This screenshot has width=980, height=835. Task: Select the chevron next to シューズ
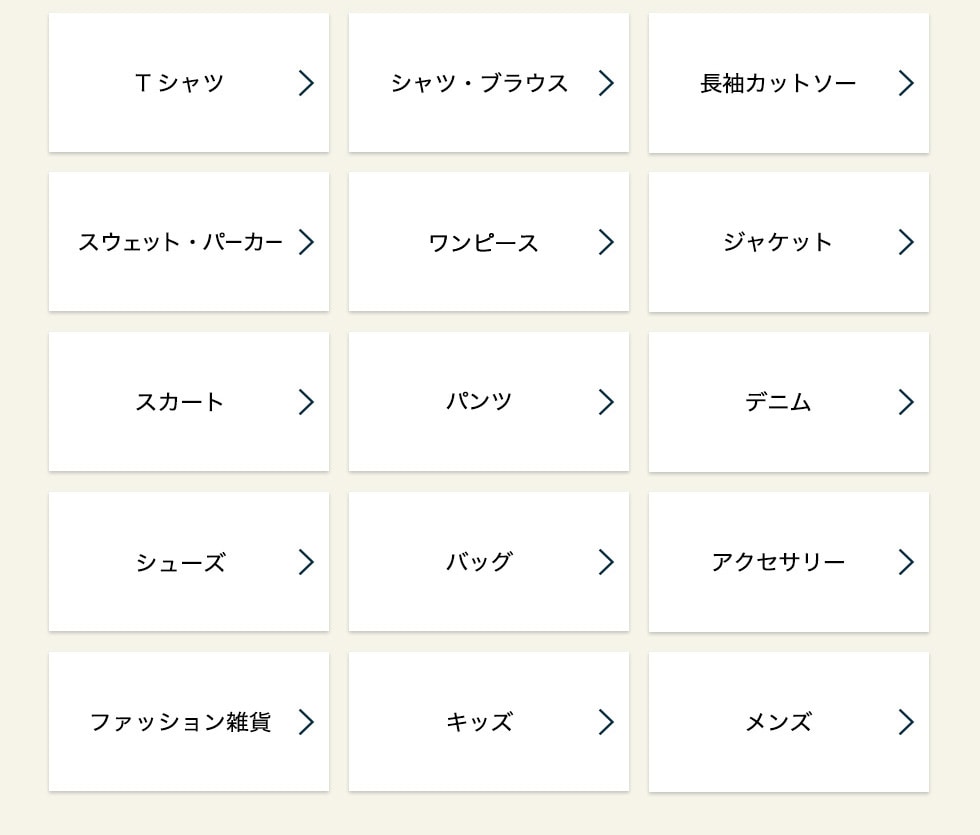click(306, 562)
